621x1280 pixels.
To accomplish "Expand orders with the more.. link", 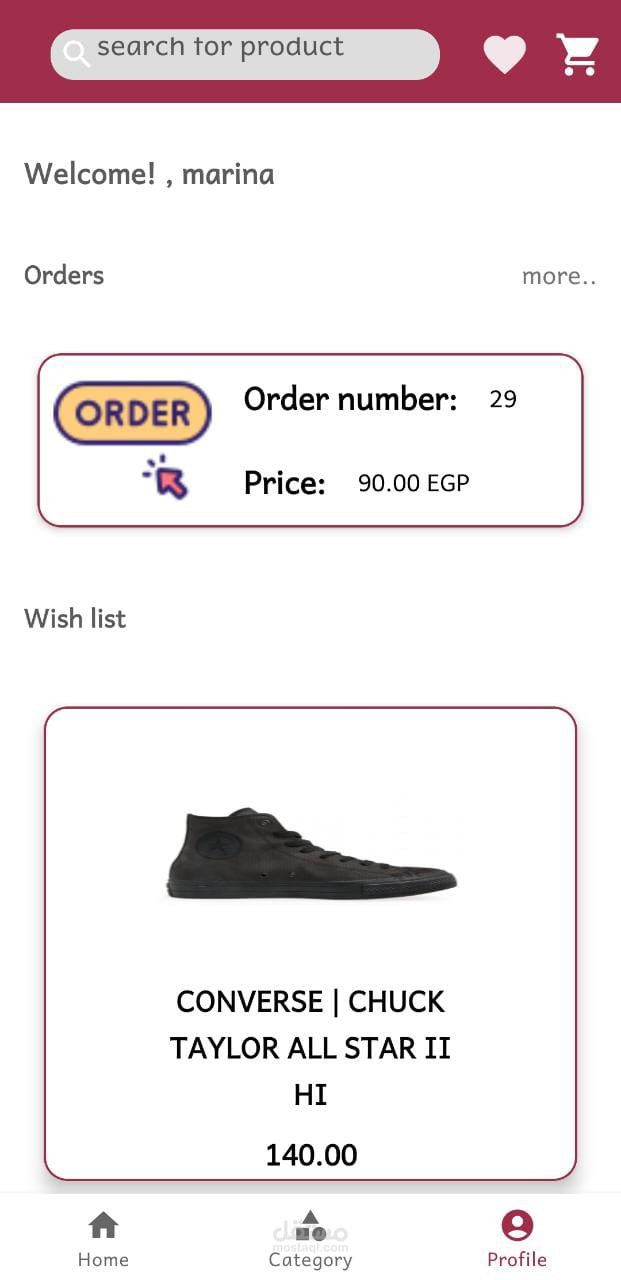I will tap(558, 276).
